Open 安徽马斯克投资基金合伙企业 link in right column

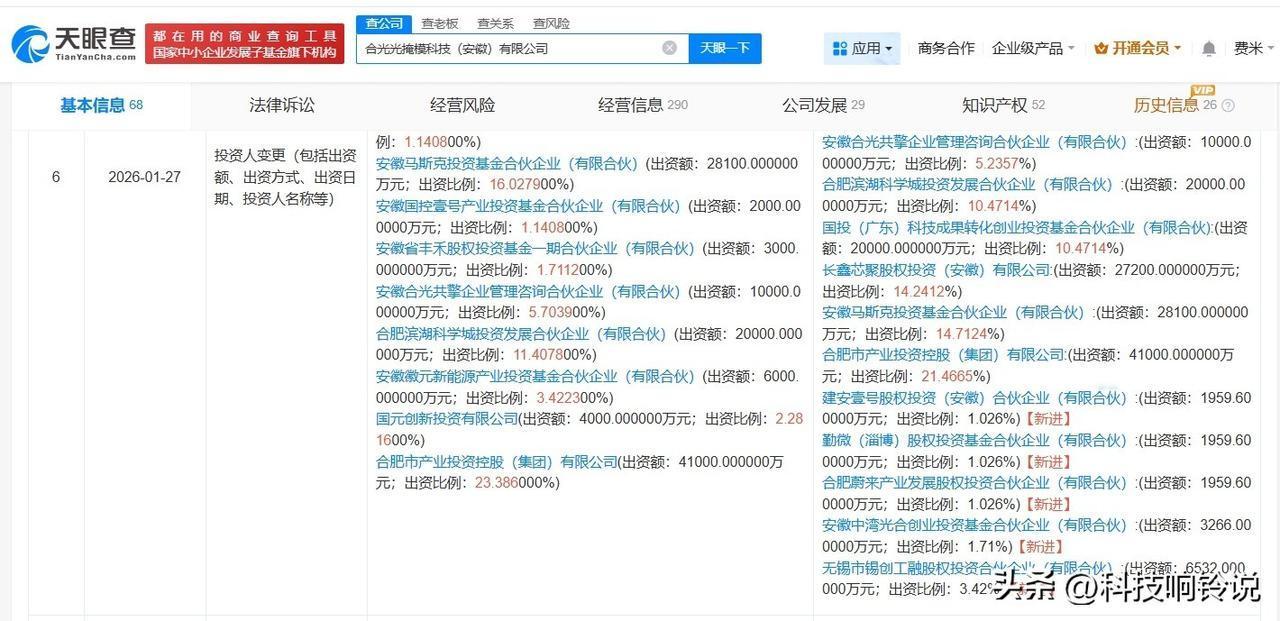[954, 312]
